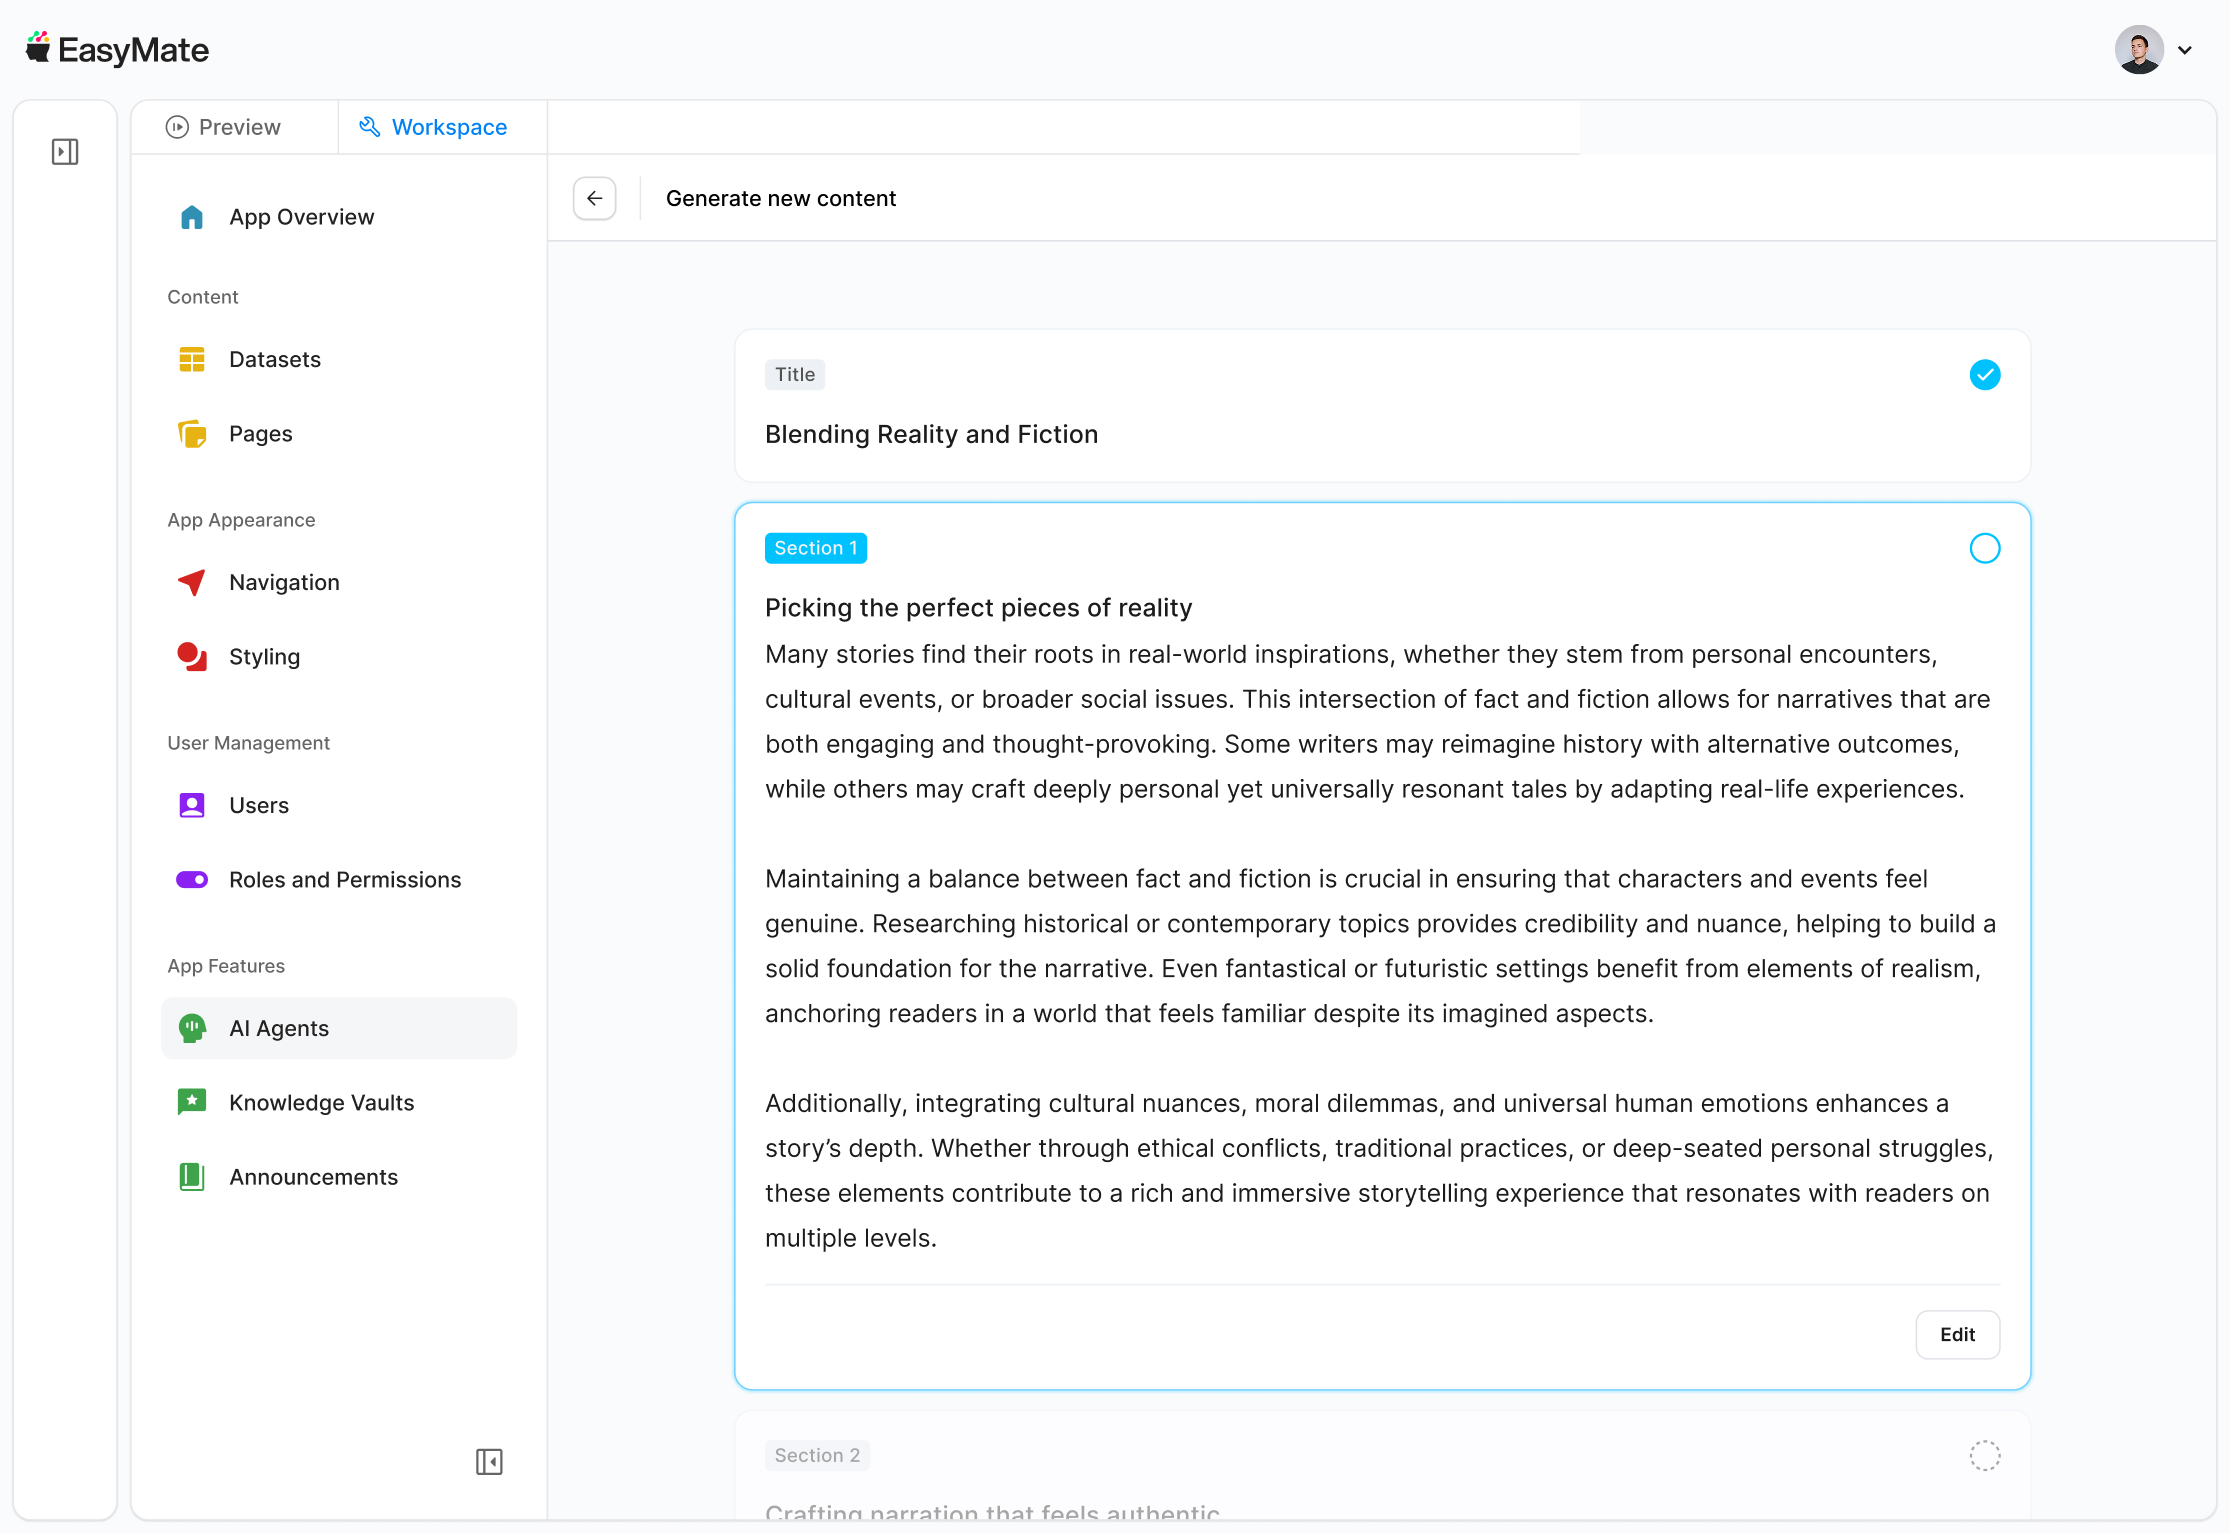The image size is (2230, 1534).
Task: Click the Styling red shapes icon
Action: click(x=192, y=657)
